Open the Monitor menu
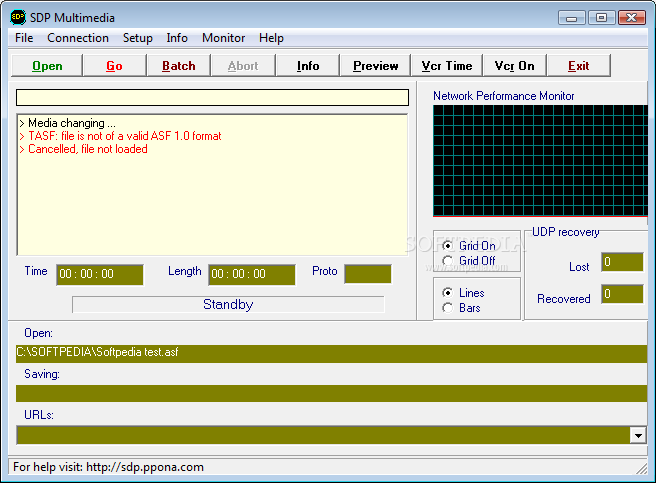Viewport: 656px width, 483px height. (223, 38)
